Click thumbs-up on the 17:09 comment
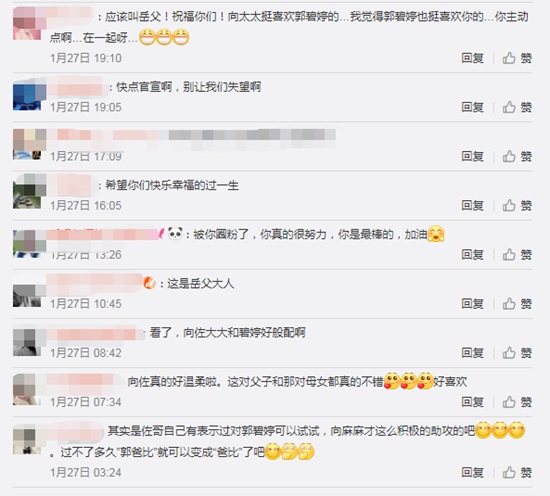This screenshot has width=550, height=496. coord(517,156)
